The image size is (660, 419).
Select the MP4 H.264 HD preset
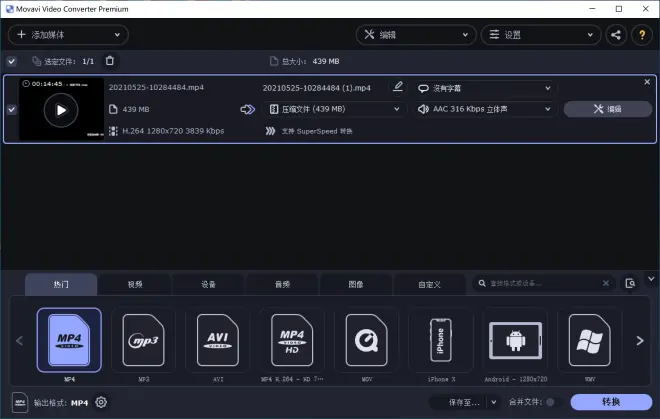tap(292, 340)
